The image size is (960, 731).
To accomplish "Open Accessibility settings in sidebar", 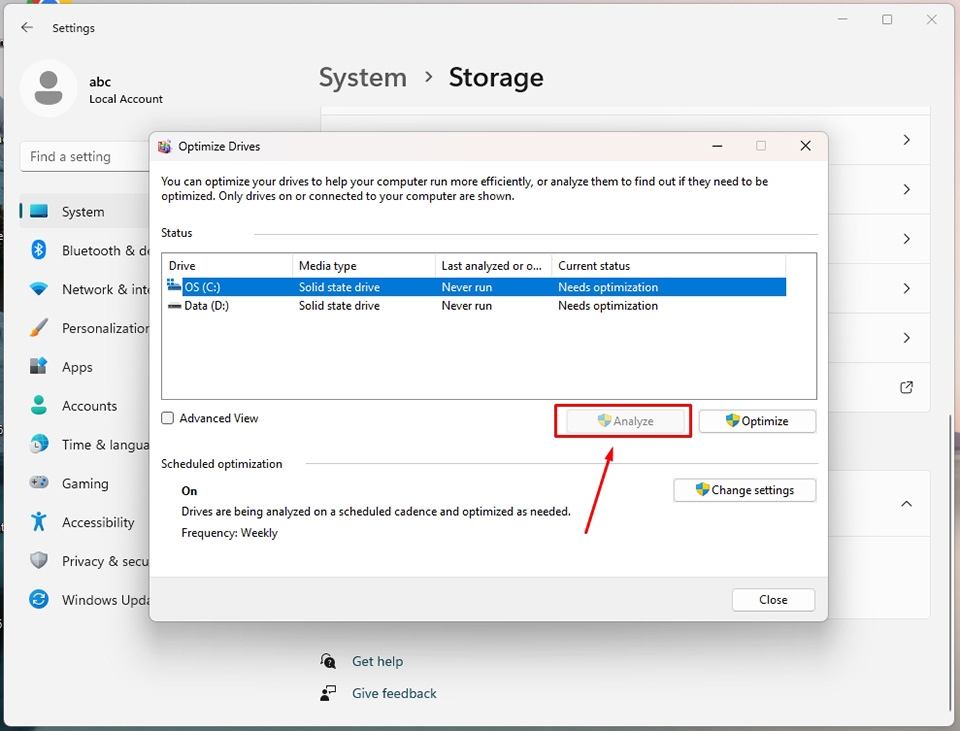I will point(84,522).
